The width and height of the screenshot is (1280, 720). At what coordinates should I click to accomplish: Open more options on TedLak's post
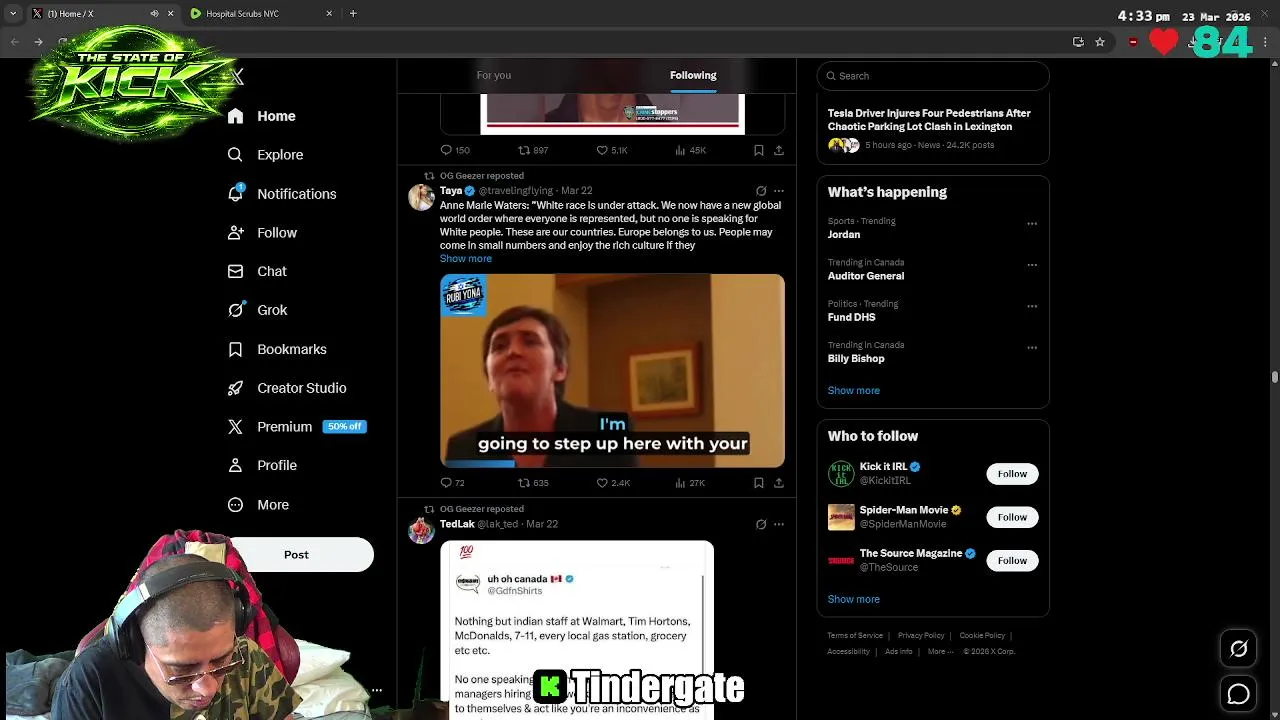click(779, 524)
